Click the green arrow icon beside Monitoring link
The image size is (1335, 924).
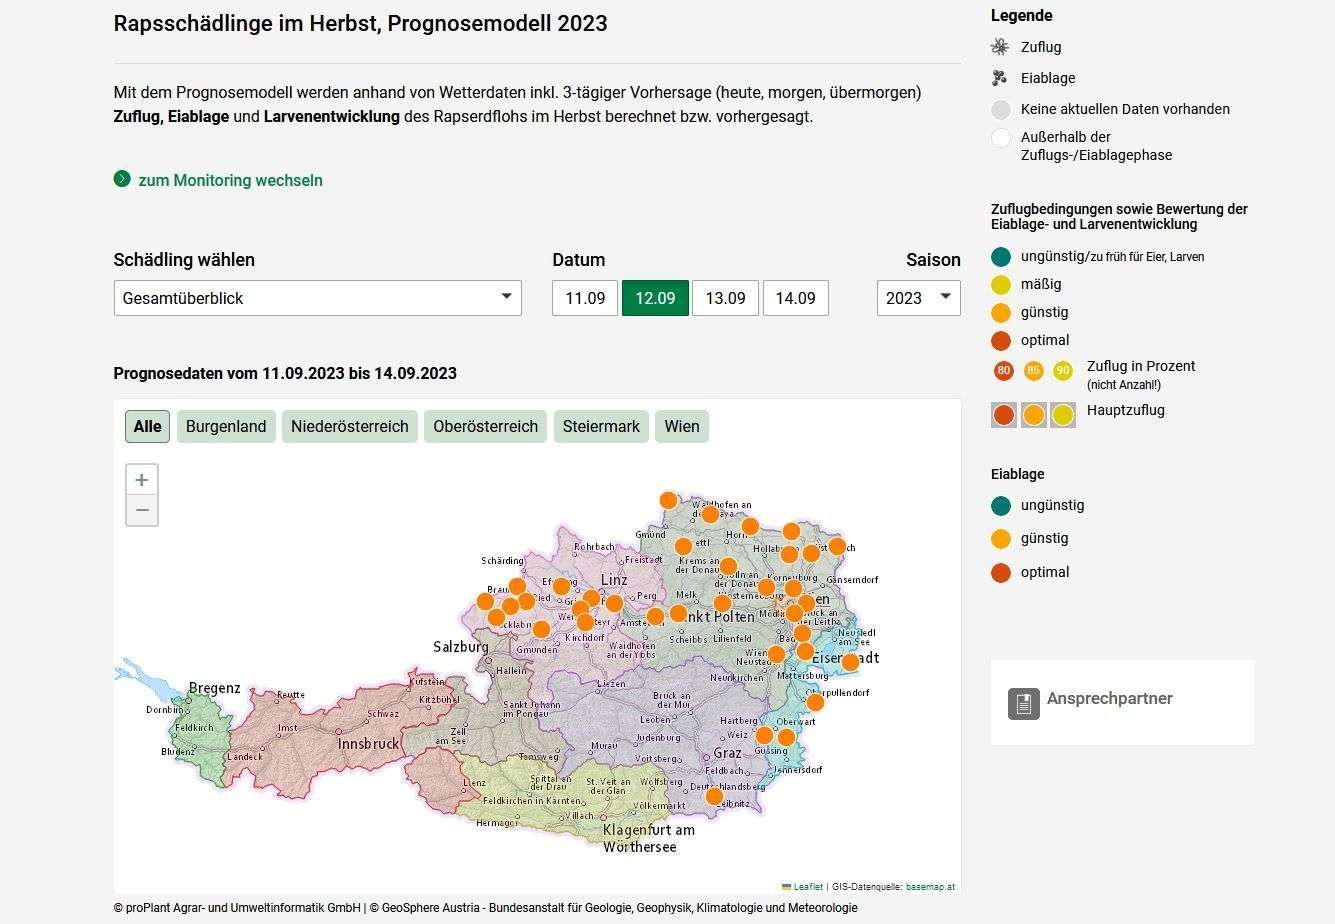[122, 179]
